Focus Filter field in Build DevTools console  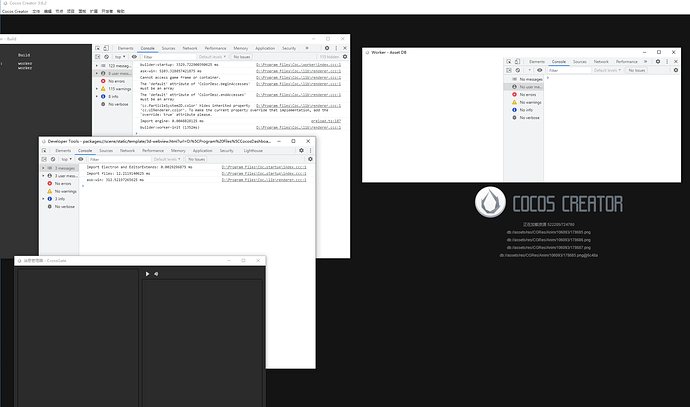(169, 57)
